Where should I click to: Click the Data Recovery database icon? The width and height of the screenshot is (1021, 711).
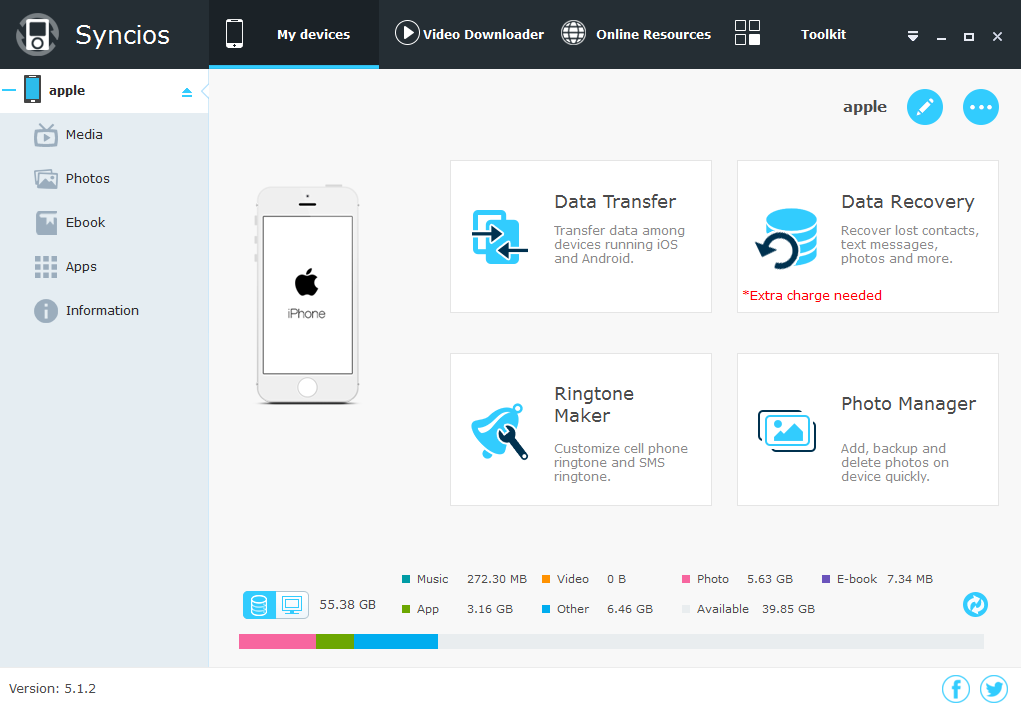787,238
